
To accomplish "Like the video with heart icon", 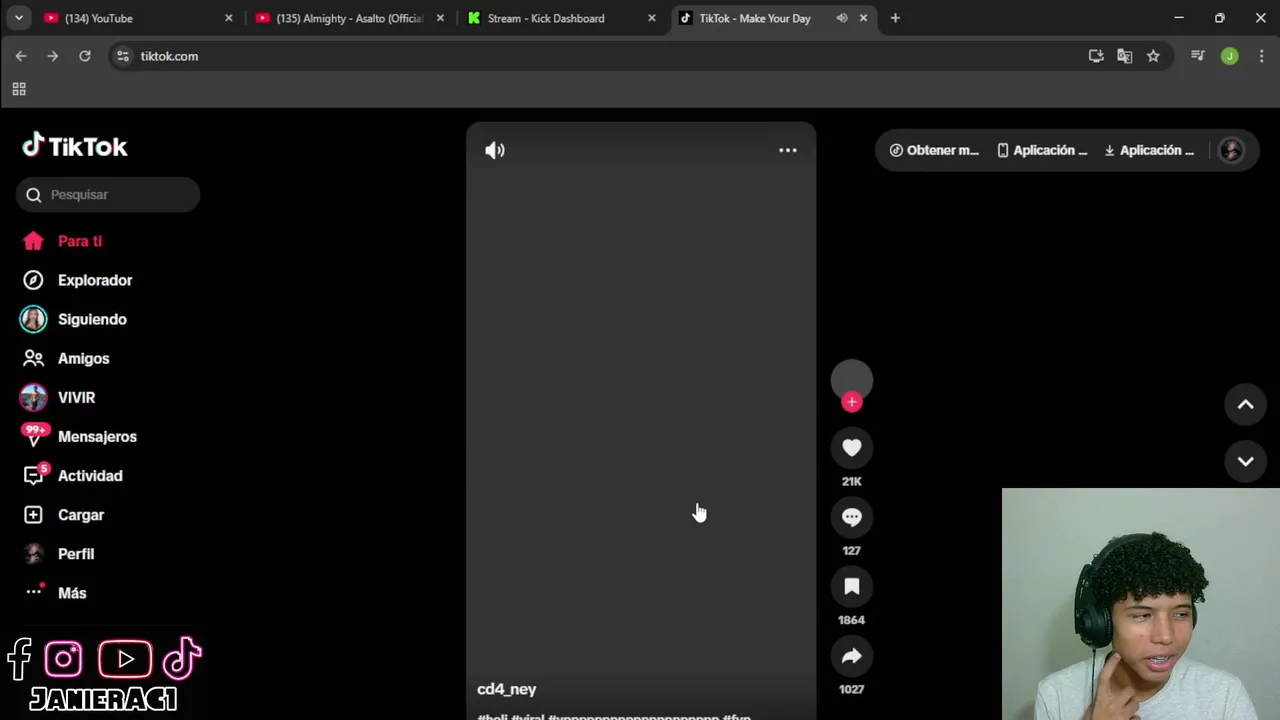I will (852, 448).
